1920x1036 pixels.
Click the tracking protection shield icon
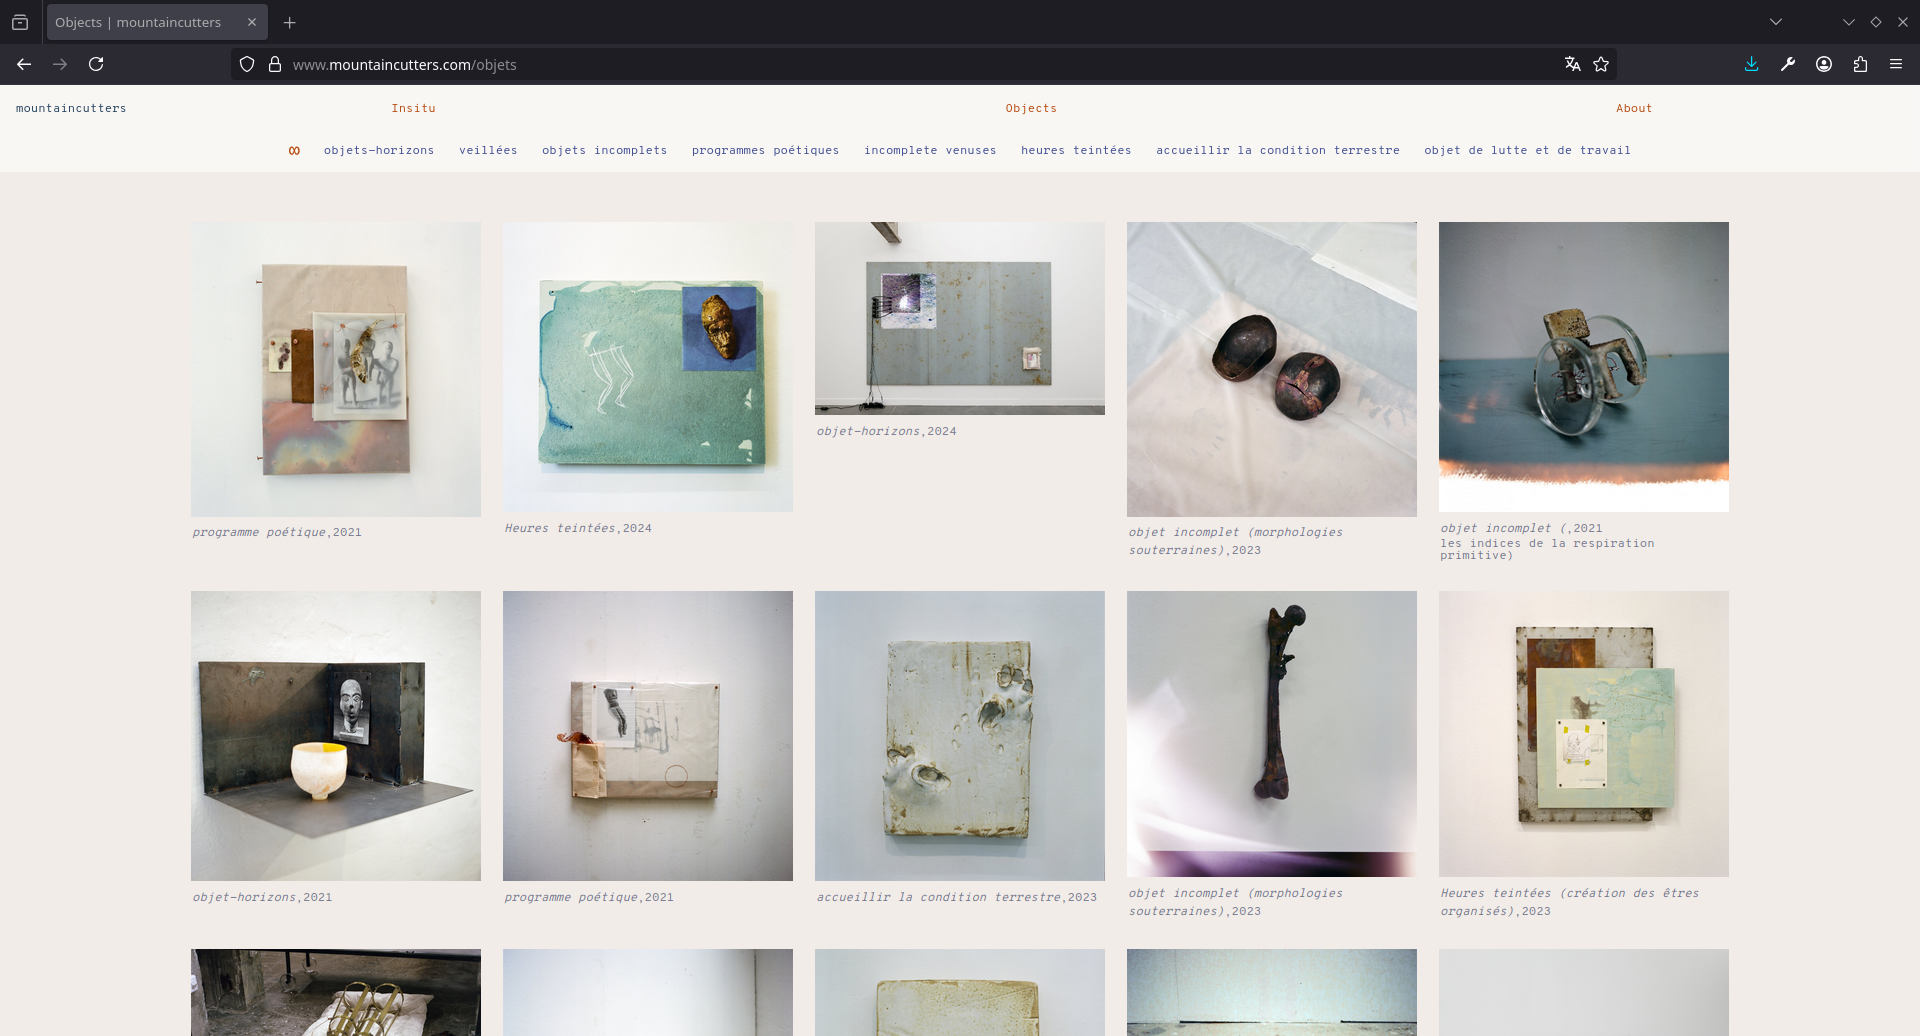[x=247, y=64]
